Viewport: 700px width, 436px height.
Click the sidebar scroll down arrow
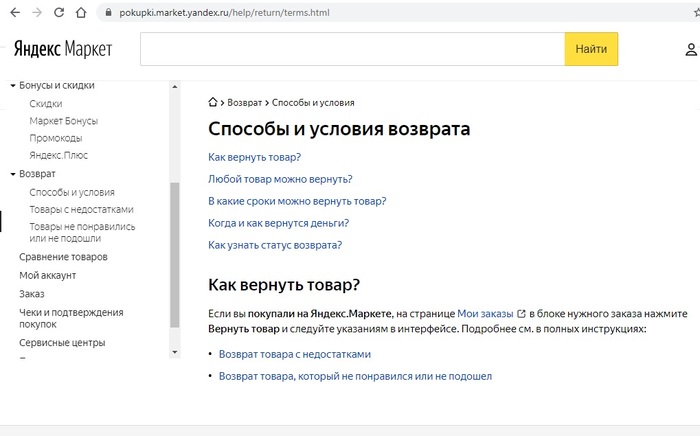coord(175,352)
